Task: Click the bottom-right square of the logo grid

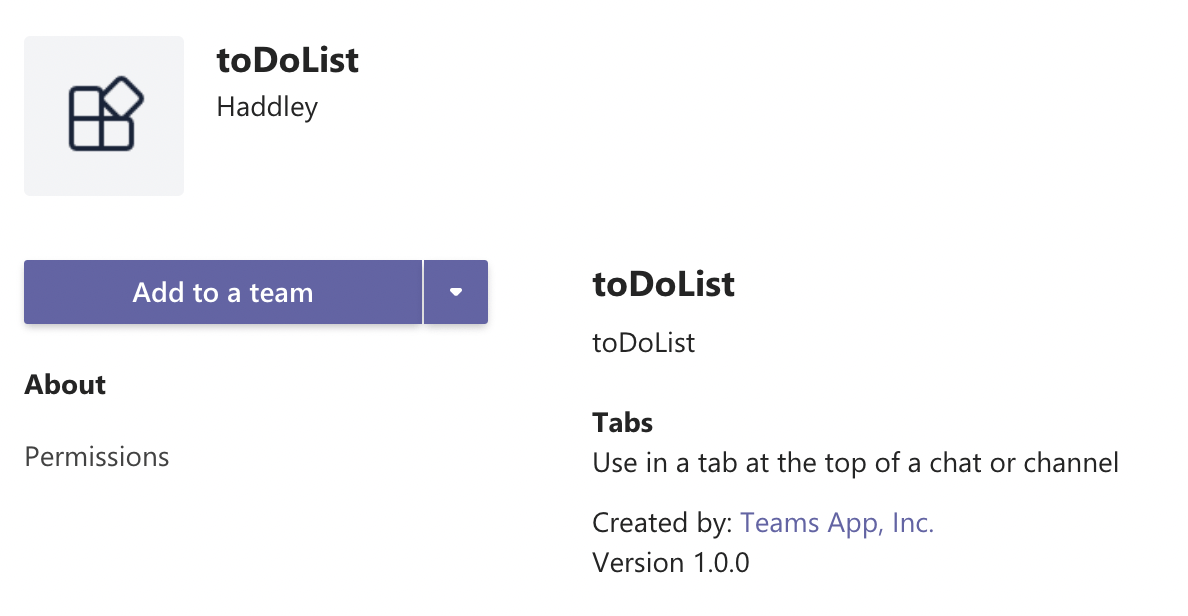Action: [117, 134]
